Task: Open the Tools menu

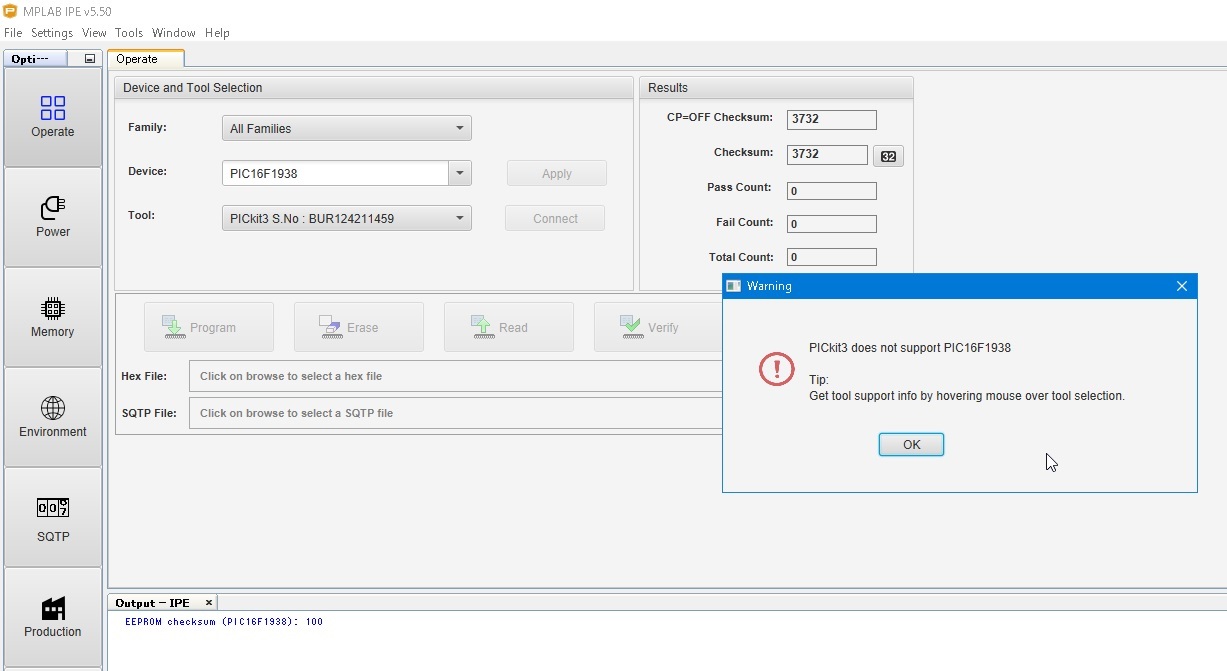Action: [129, 33]
